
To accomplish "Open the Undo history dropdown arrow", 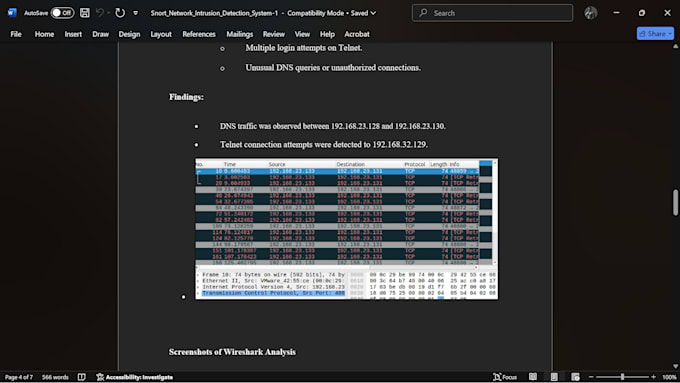I will [108, 13].
